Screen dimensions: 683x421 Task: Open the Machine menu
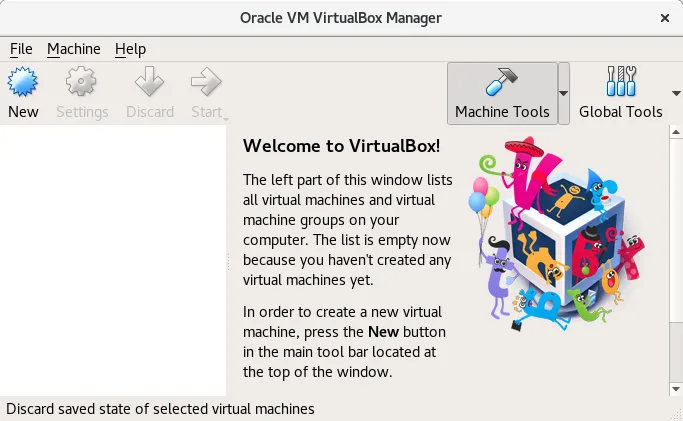pyautogui.click(x=74, y=49)
